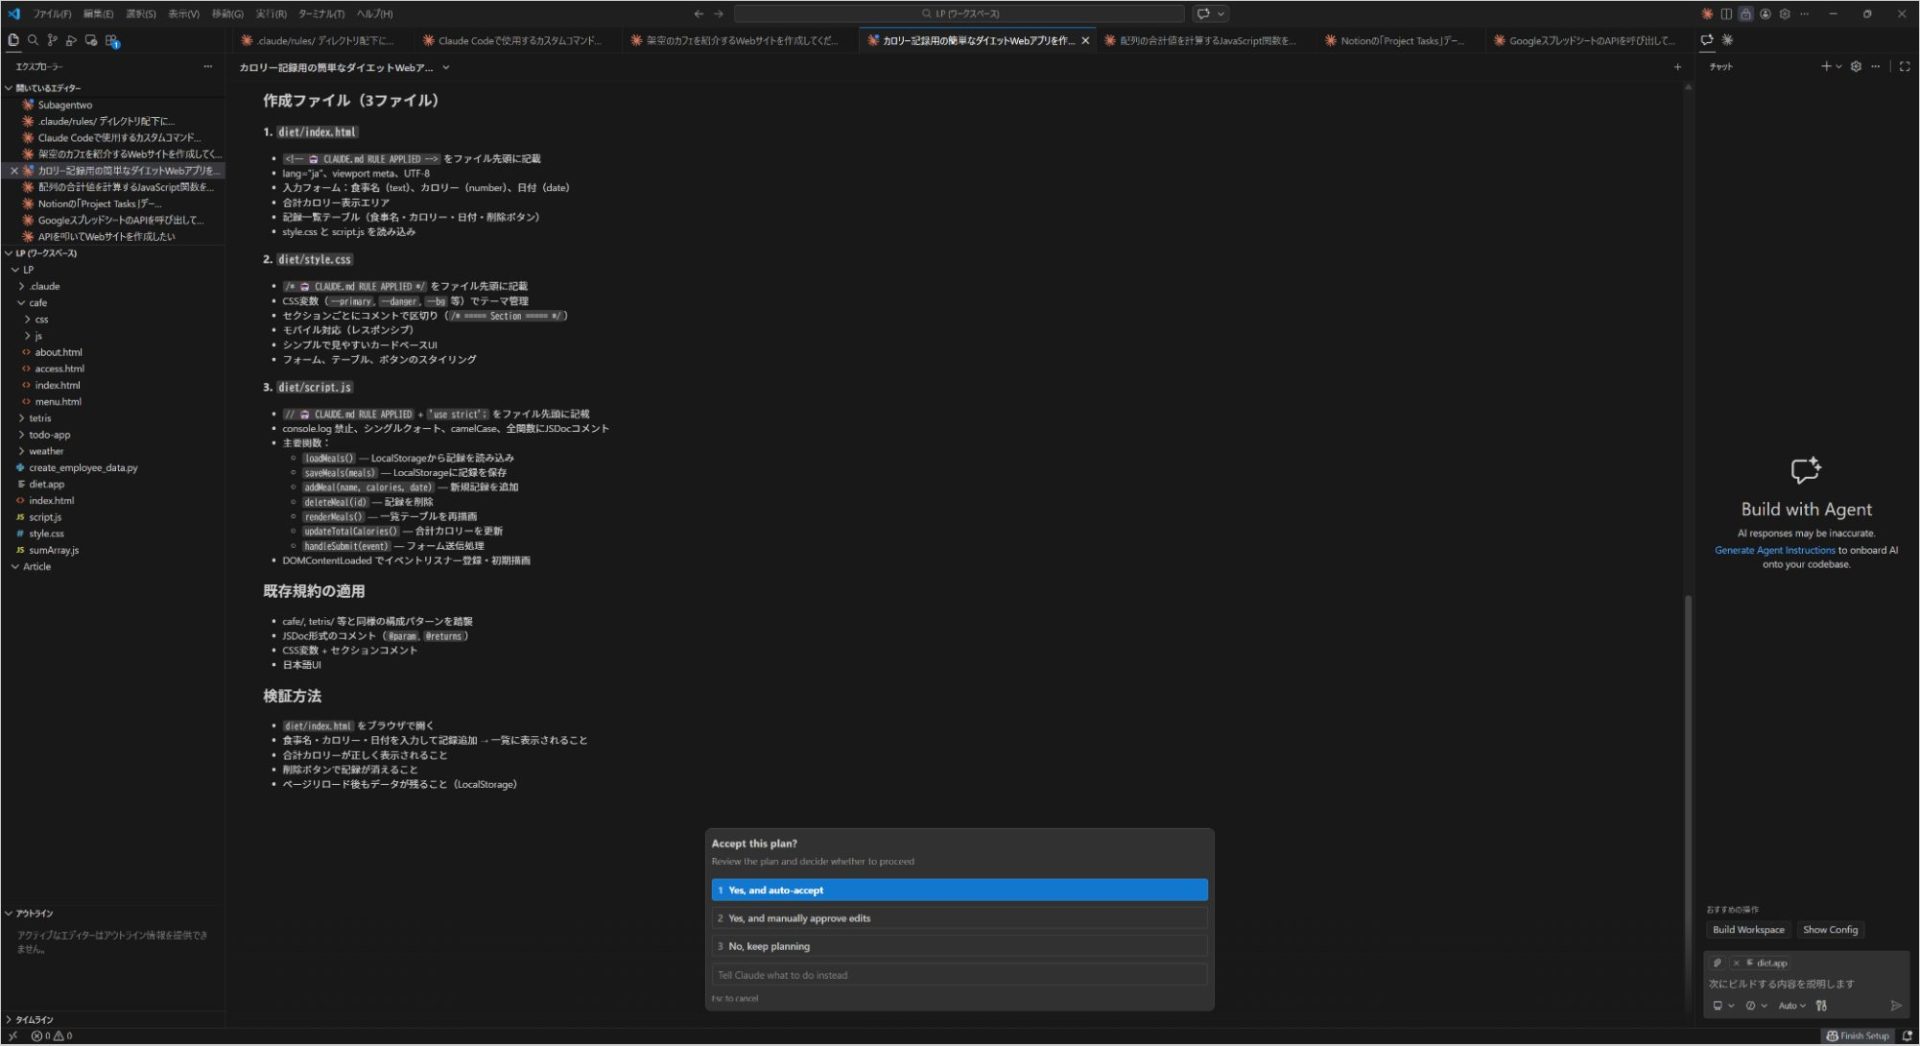Maximize the chat panel with fullscreen icon
1920x1046 pixels.
(x=1904, y=67)
